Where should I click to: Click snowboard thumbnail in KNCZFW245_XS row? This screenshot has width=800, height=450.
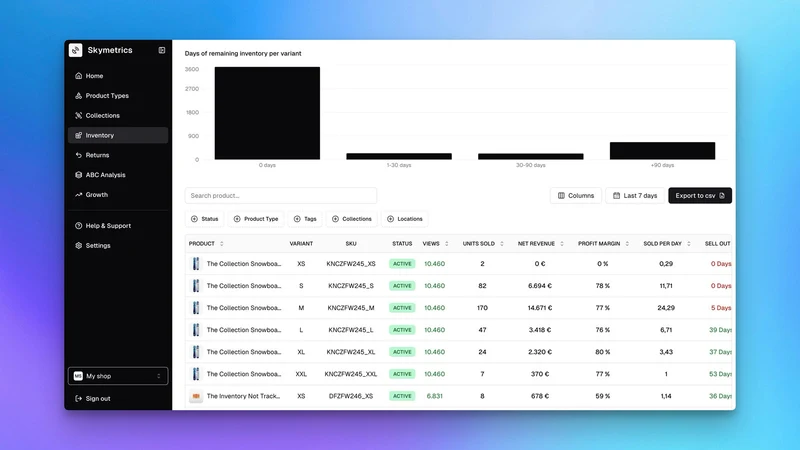coord(196,264)
